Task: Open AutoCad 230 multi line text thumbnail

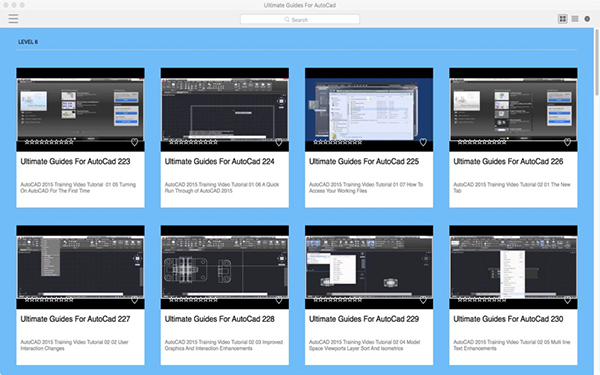Action: [x=513, y=267]
